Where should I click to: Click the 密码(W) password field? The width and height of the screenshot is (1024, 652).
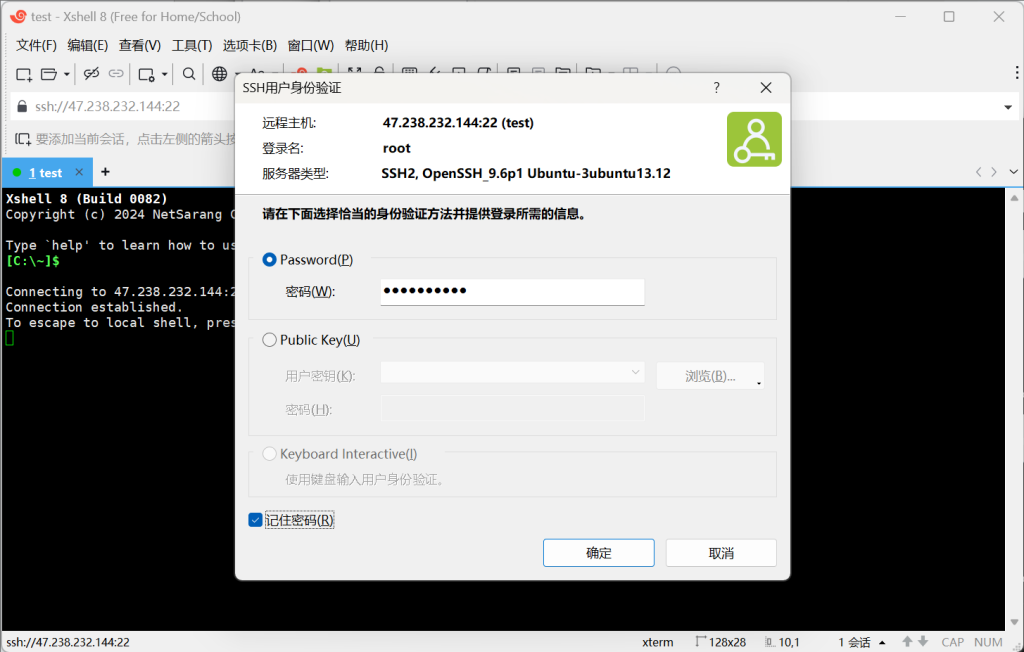point(513,291)
